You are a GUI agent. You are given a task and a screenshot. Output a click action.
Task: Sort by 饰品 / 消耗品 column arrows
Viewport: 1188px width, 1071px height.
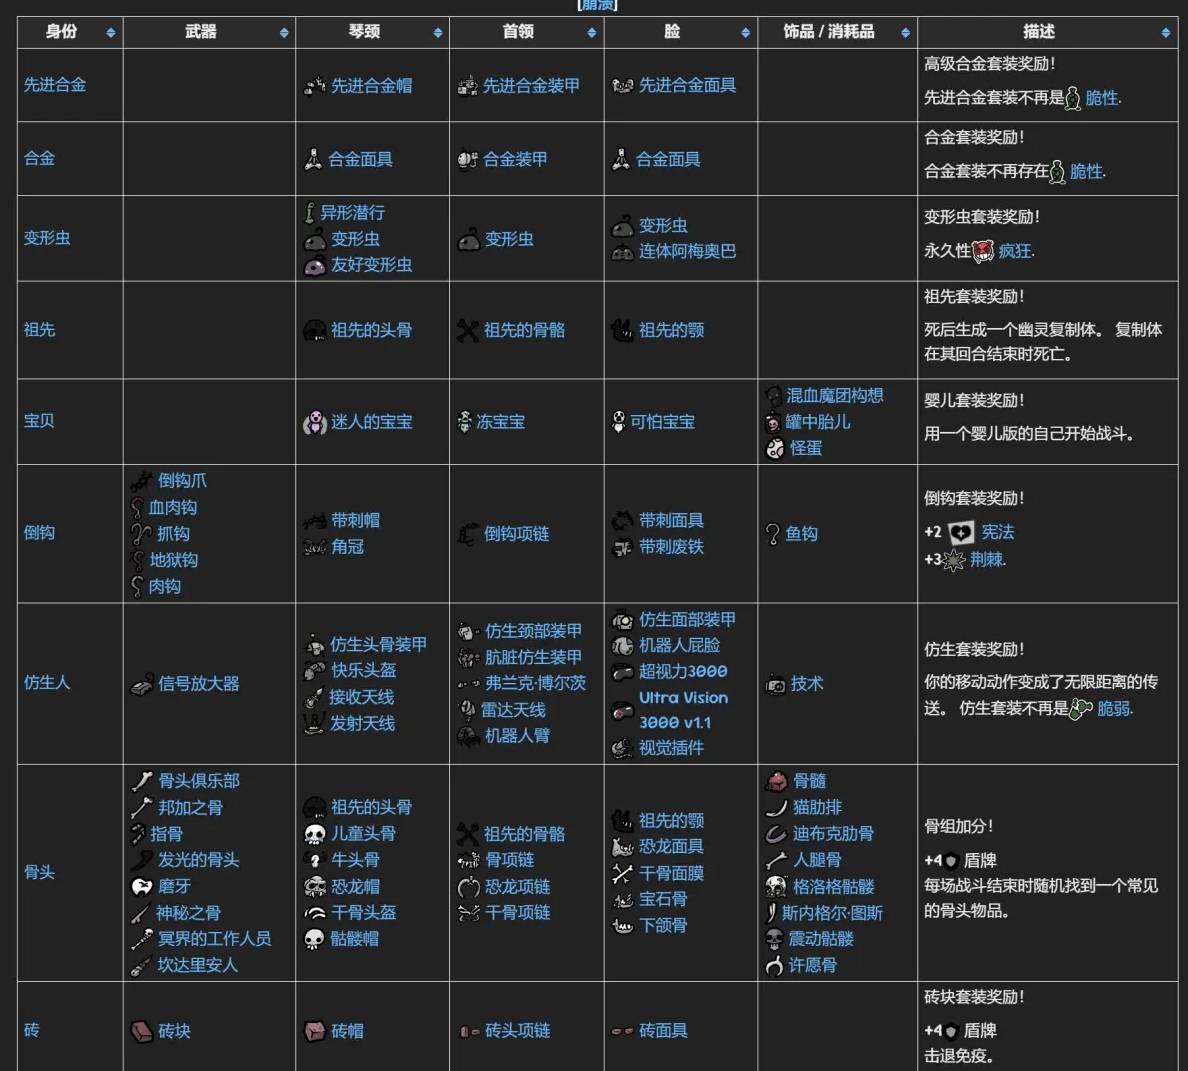(x=905, y=33)
